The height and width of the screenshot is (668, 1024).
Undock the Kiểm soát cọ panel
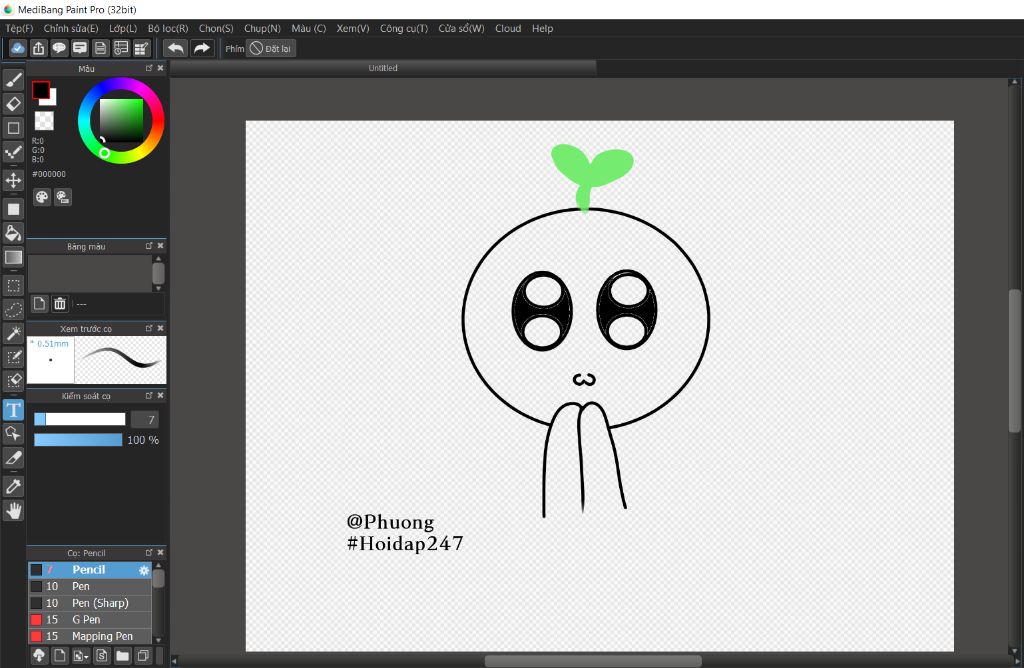[x=149, y=396]
